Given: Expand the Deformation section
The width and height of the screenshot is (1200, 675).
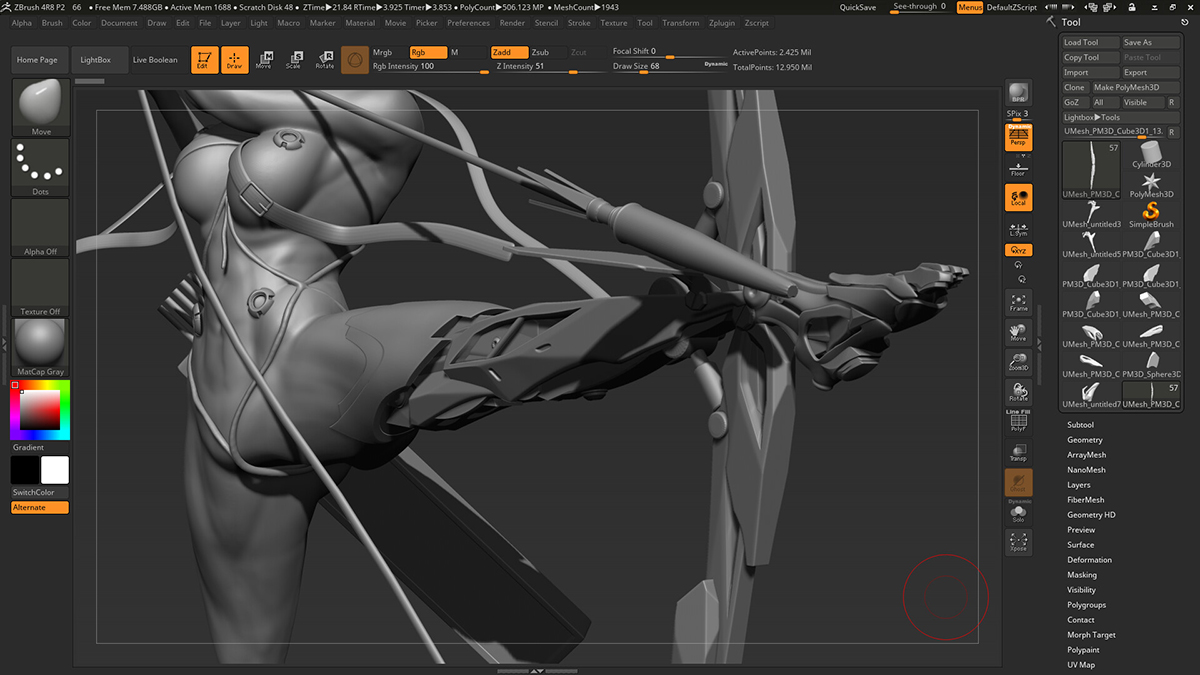Looking at the screenshot, I should tap(1088, 560).
